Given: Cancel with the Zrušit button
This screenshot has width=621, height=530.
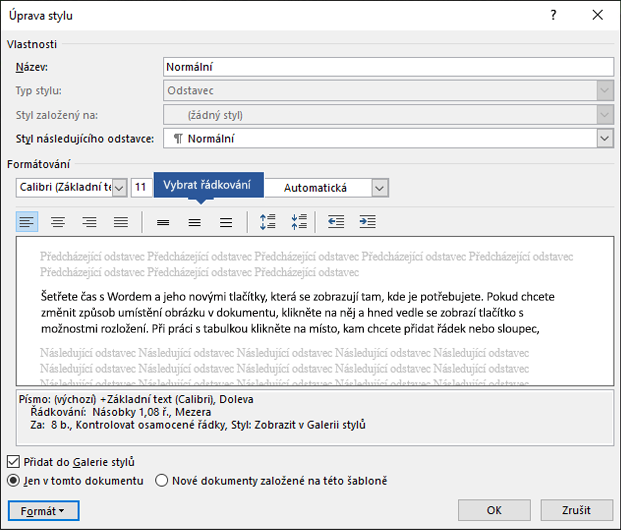Looking at the screenshot, I should (576, 510).
